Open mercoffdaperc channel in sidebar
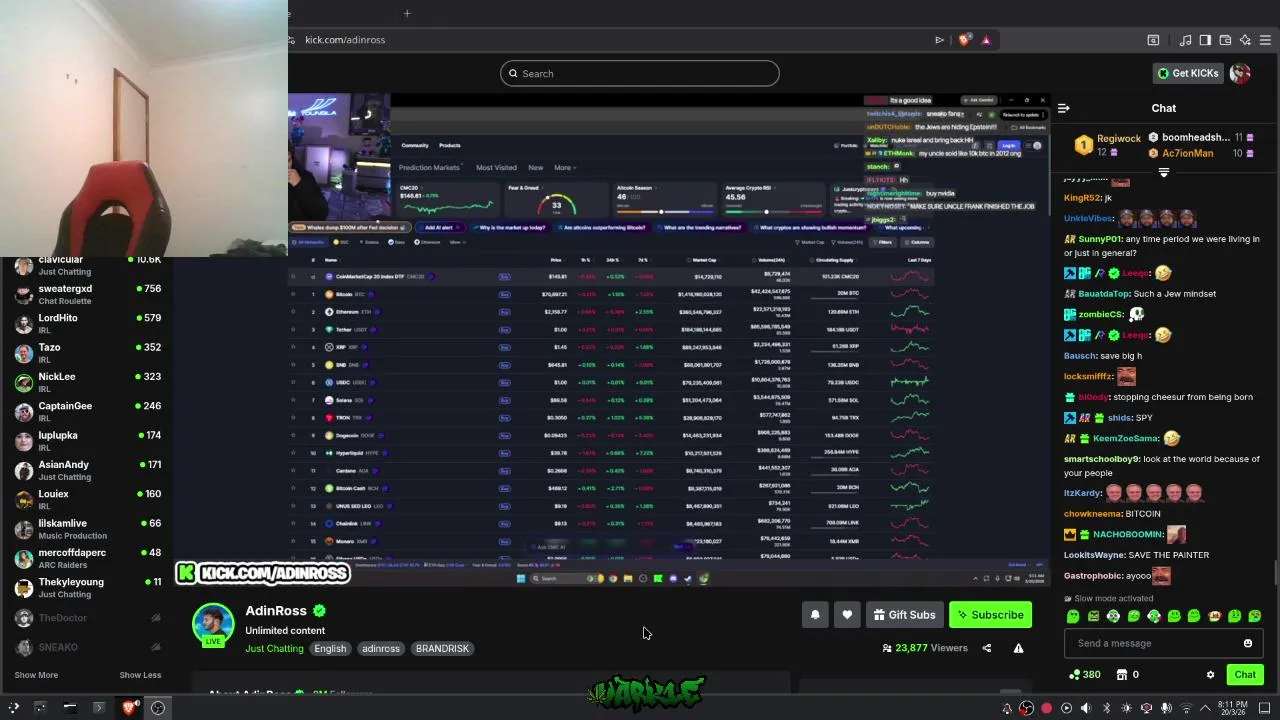This screenshot has height=720, width=1280. pos(88,559)
